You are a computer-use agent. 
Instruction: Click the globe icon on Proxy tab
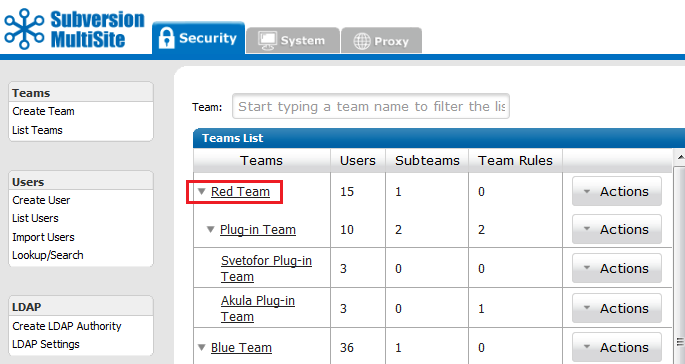362,42
